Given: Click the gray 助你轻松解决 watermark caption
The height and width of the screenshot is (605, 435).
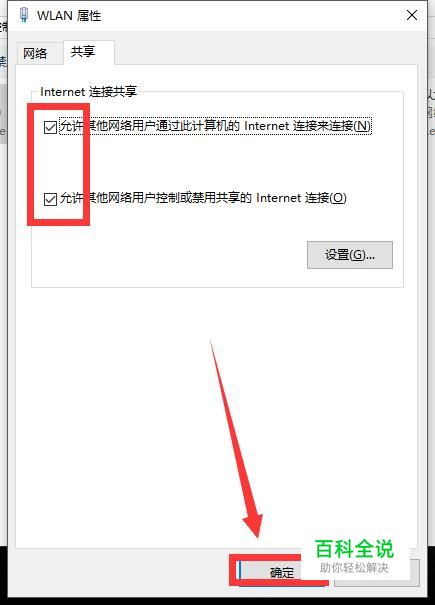Looking at the screenshot, I should click(354, 568).
